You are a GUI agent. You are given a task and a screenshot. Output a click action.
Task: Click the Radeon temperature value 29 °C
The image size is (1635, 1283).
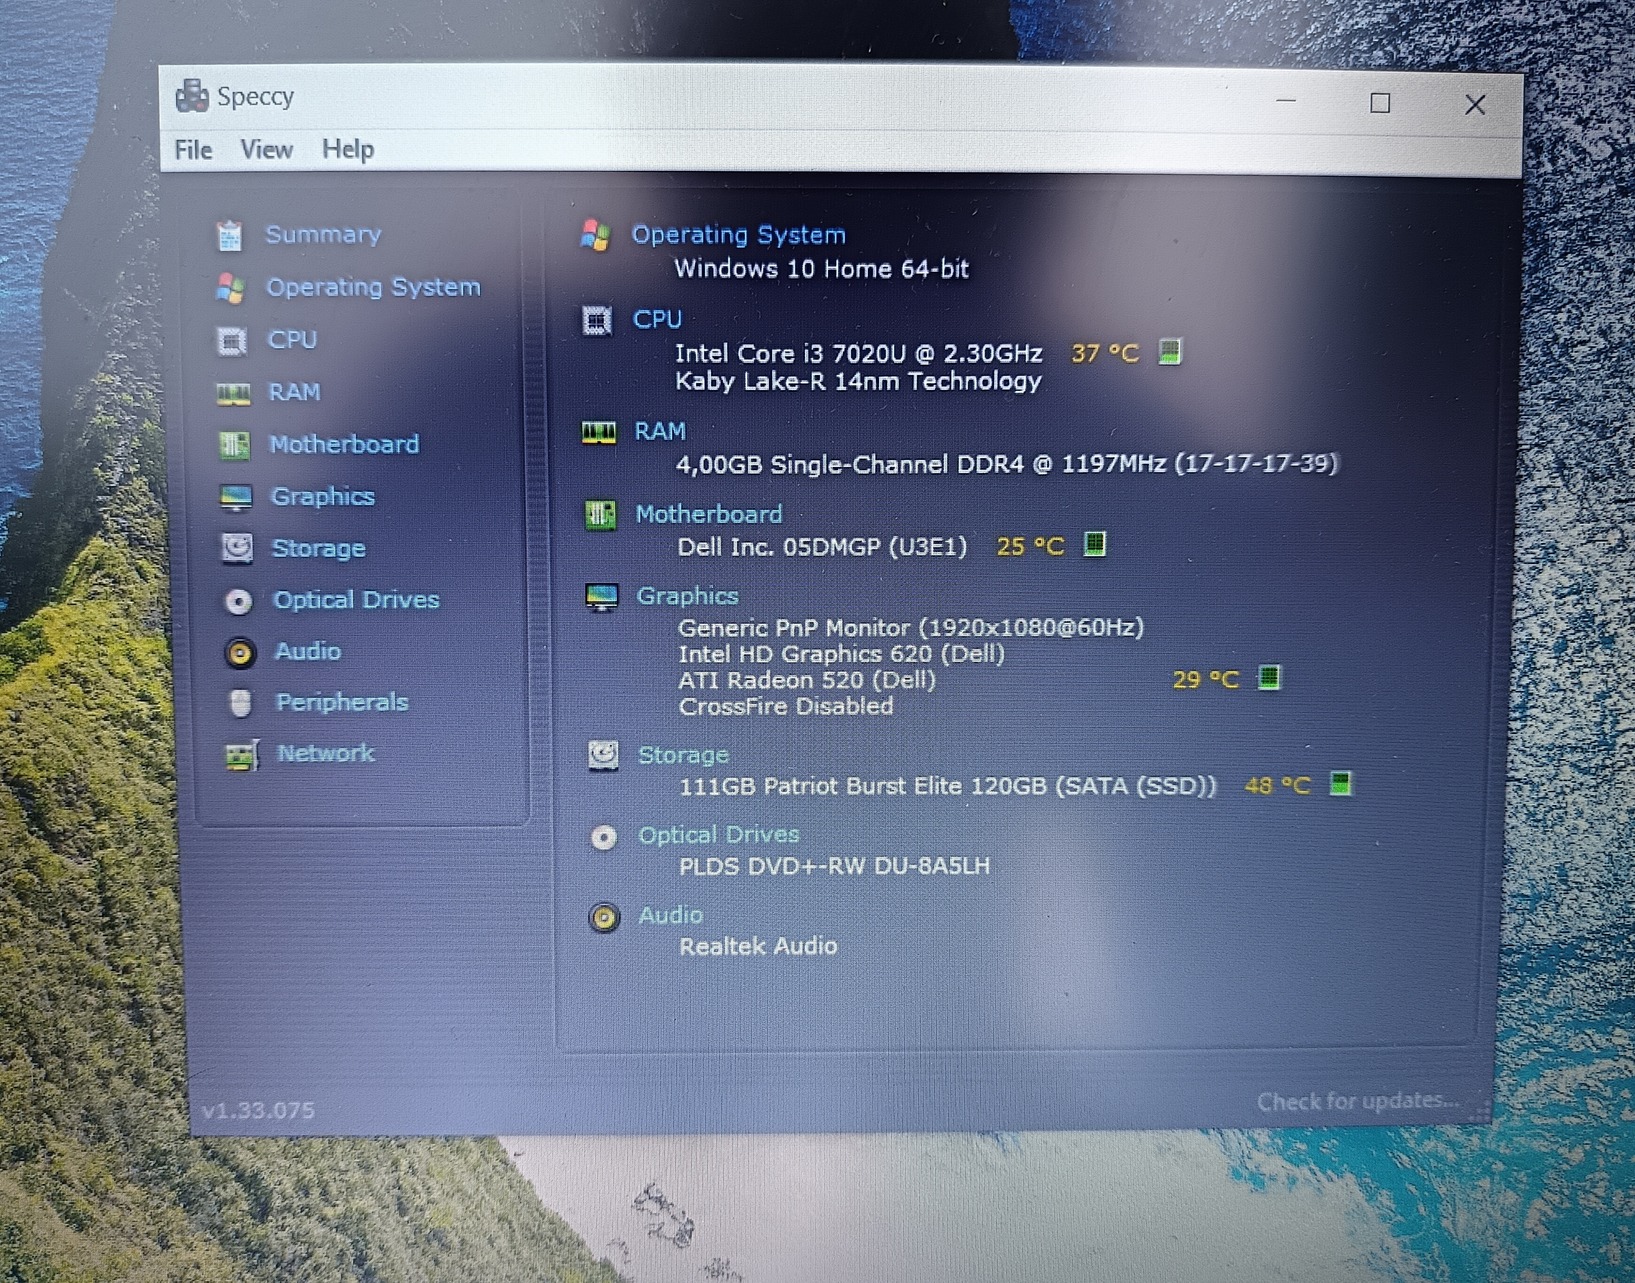click(x=1205, y=680)
